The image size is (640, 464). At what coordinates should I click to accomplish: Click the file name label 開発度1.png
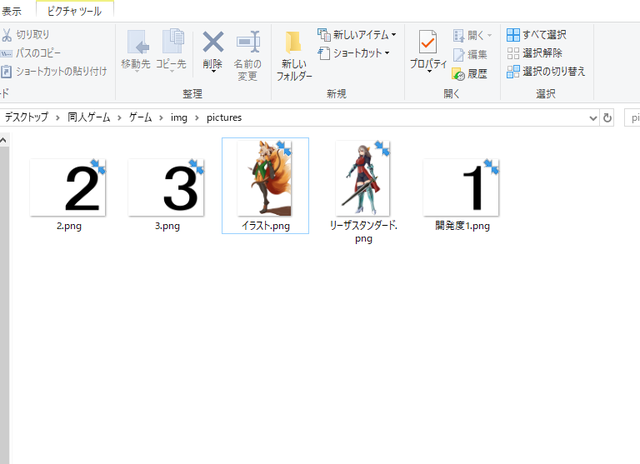(x=462, y=226)
